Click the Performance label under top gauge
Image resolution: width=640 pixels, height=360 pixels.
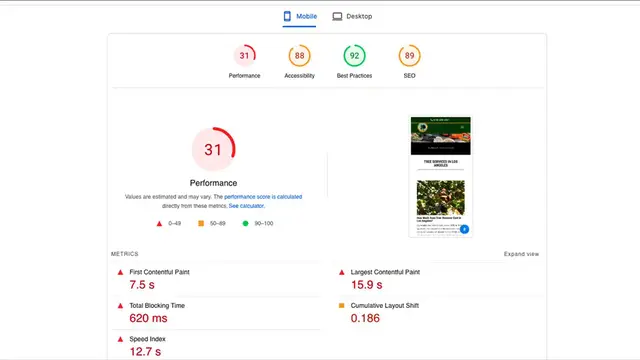[244, 76]
